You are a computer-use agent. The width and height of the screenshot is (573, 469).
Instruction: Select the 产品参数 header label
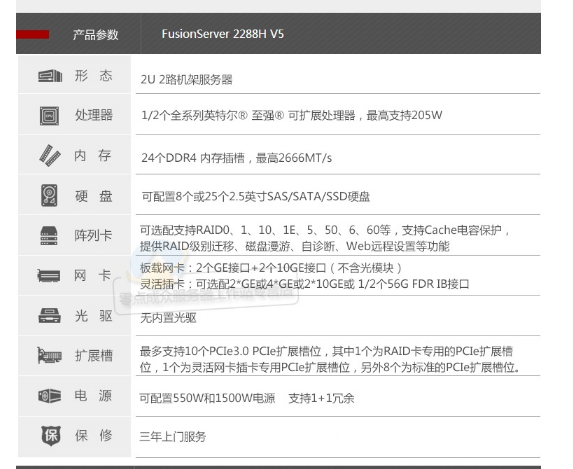click(95, 35)
